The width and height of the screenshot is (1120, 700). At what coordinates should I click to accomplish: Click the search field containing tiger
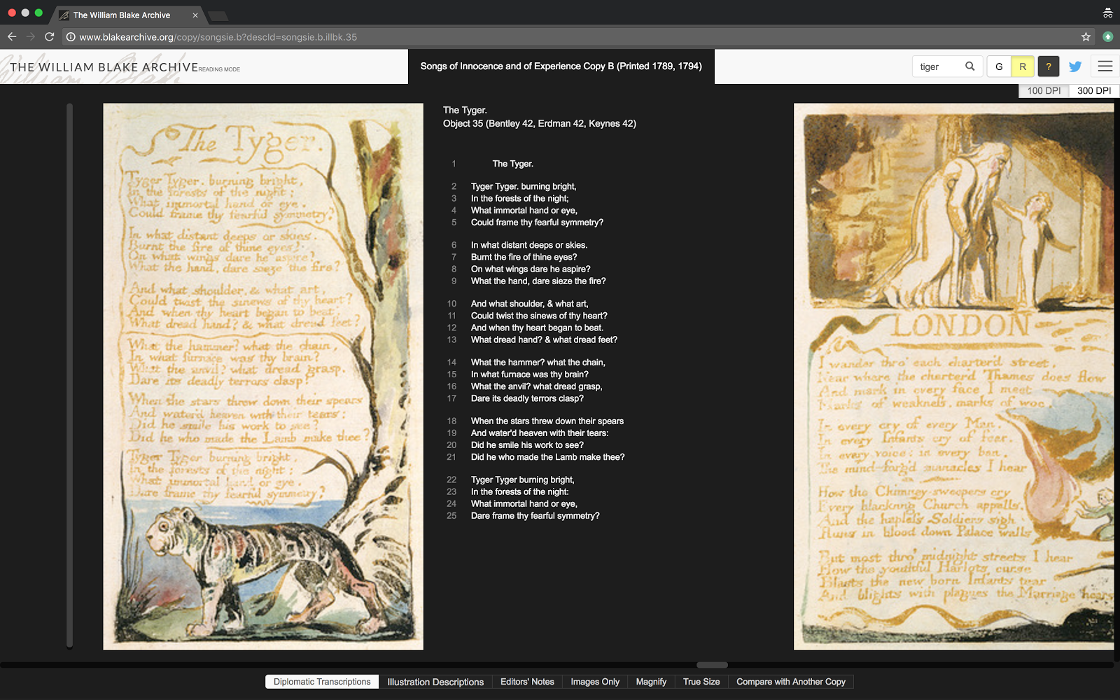937,66
